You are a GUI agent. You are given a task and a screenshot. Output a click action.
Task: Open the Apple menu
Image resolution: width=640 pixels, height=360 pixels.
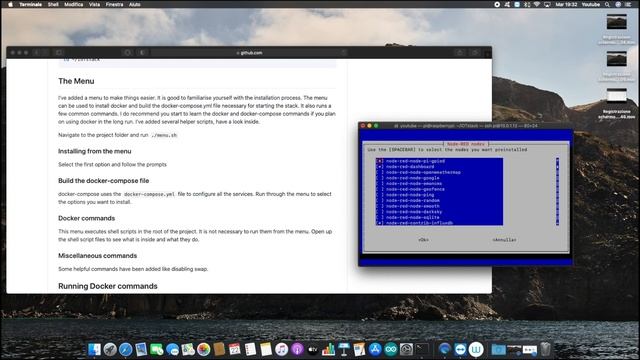11,4
